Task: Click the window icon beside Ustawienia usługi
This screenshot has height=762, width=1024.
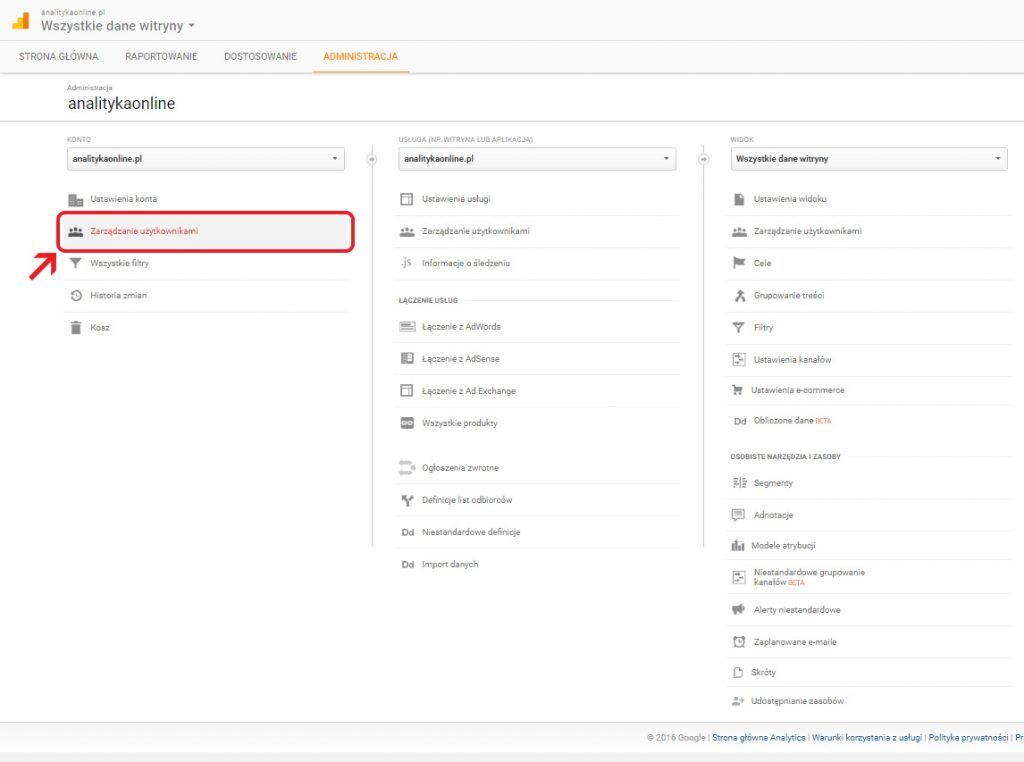Action: [x=407, y=199]
